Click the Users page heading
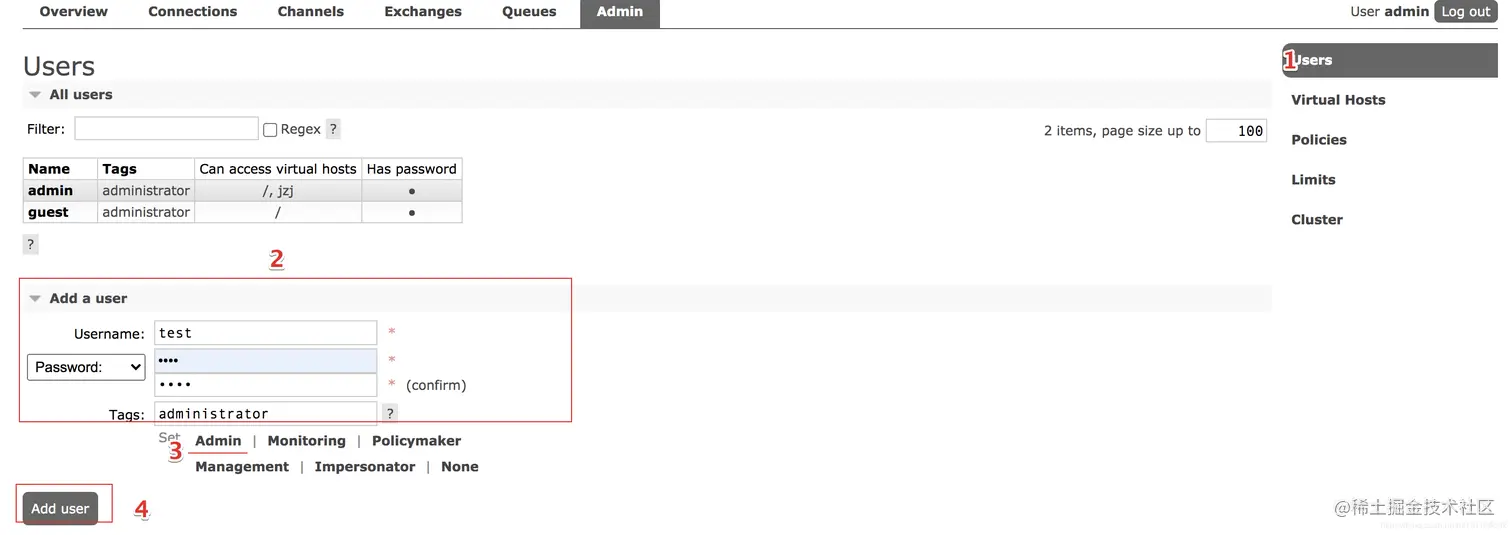This screenshot has height=535, width=1512. [x=59, y=66]
